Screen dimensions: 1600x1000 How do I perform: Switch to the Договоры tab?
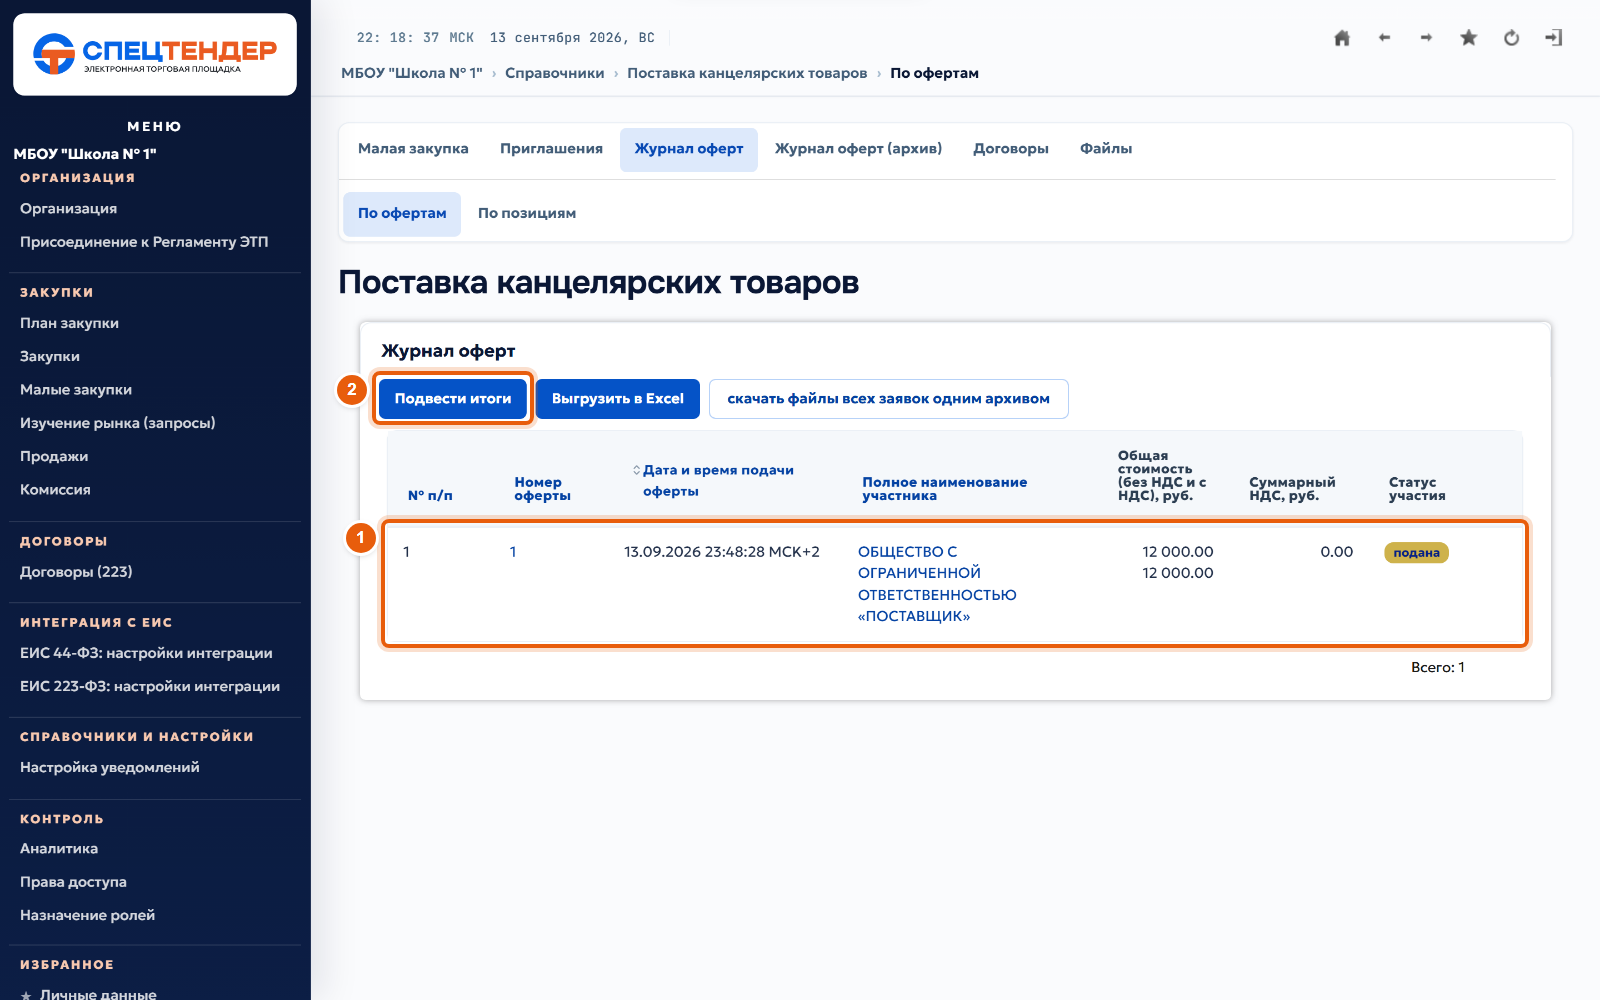coord(1011,149)
